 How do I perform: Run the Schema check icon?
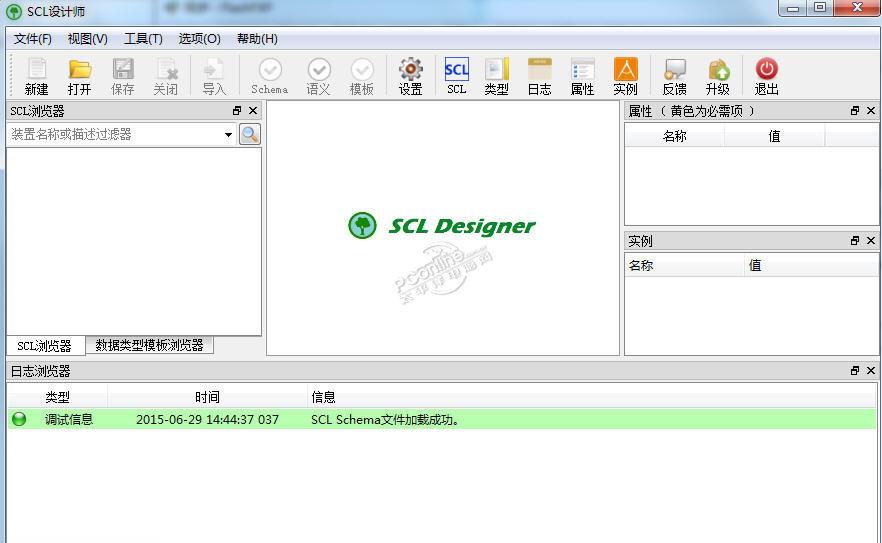270,77
